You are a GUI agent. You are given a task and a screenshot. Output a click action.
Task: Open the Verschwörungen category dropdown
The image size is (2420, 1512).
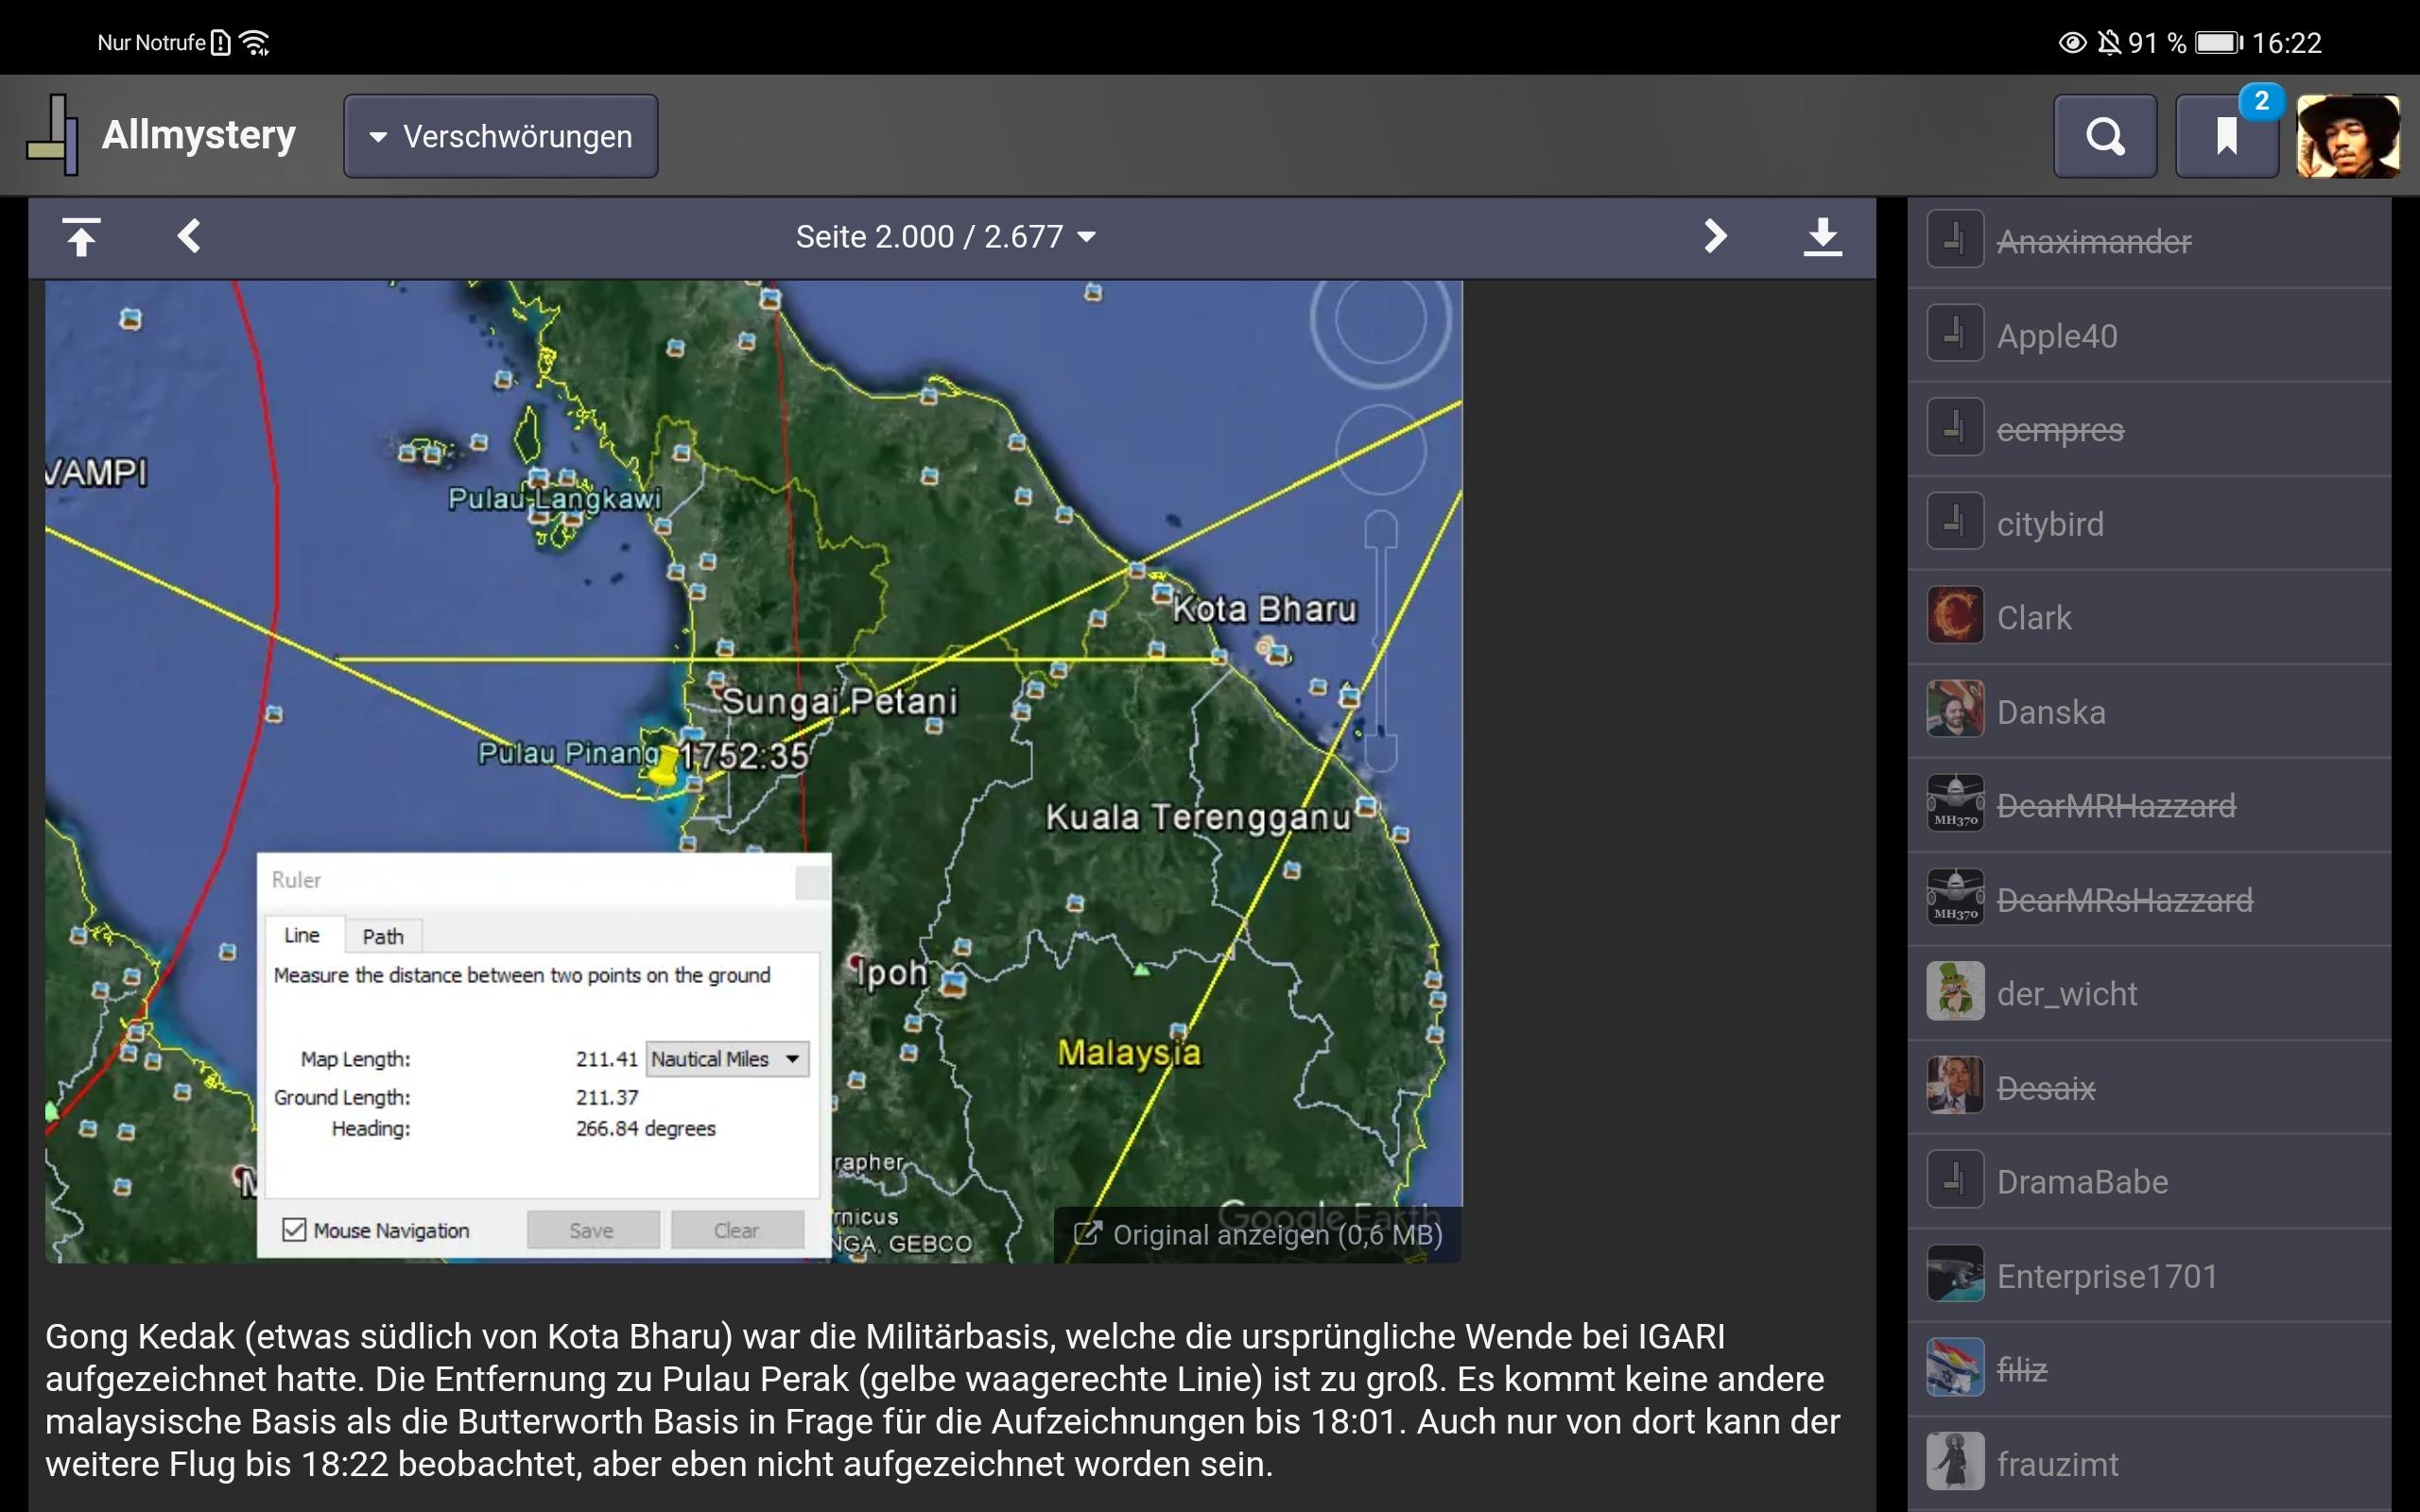(500, 136)
